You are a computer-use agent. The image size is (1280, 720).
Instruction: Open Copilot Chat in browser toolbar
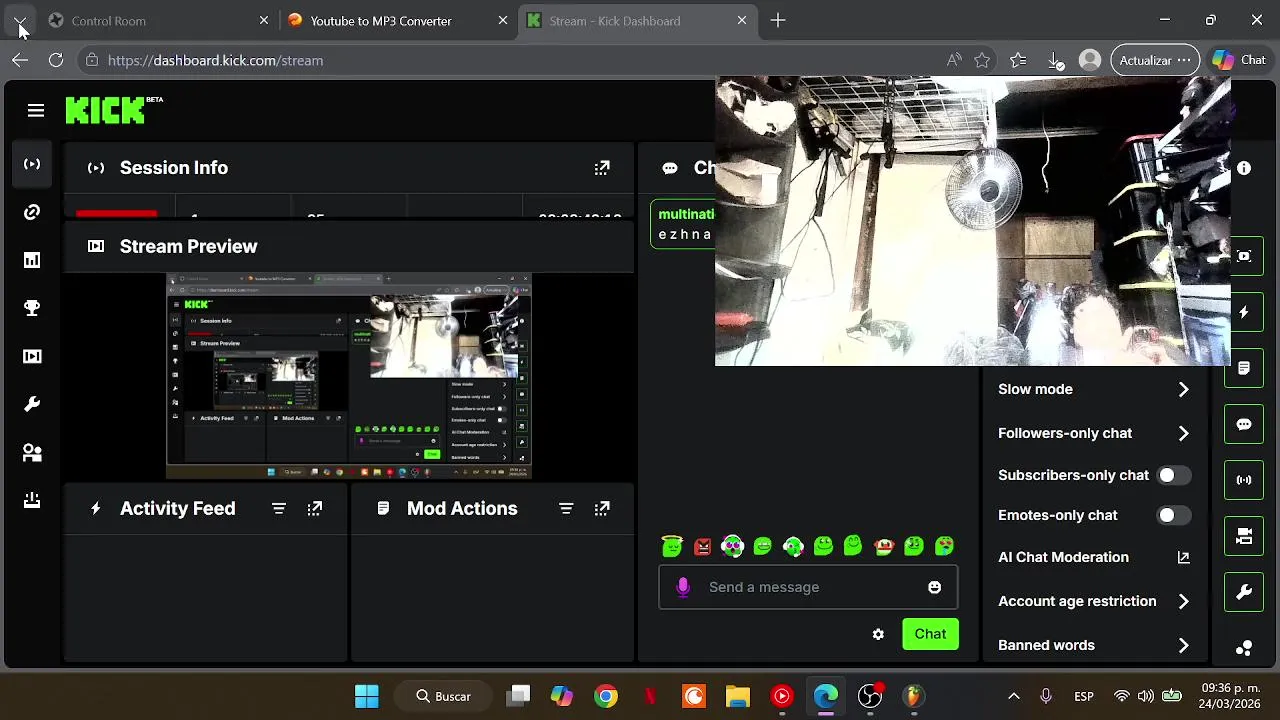click(1239, 61)
